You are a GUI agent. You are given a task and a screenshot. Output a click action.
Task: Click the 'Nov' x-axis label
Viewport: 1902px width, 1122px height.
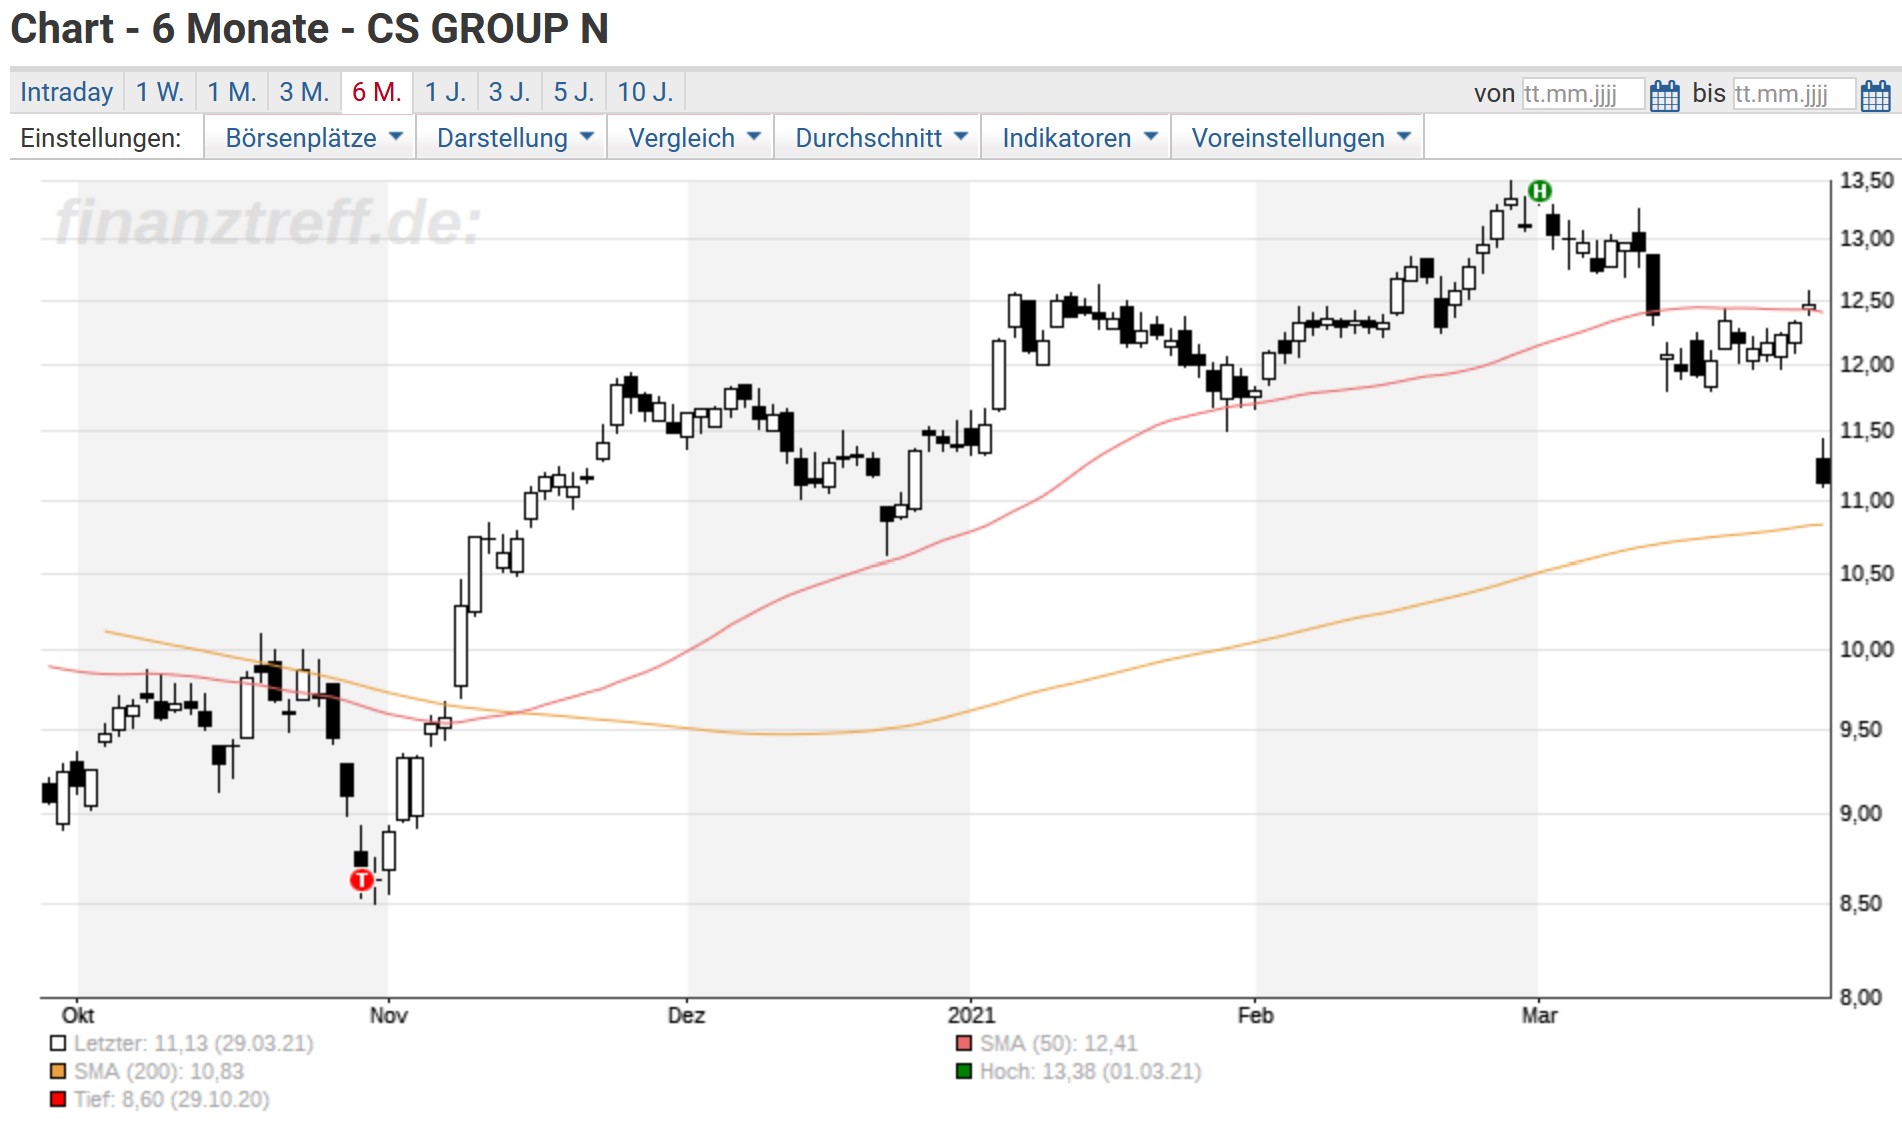click(x=388, y=1015)
